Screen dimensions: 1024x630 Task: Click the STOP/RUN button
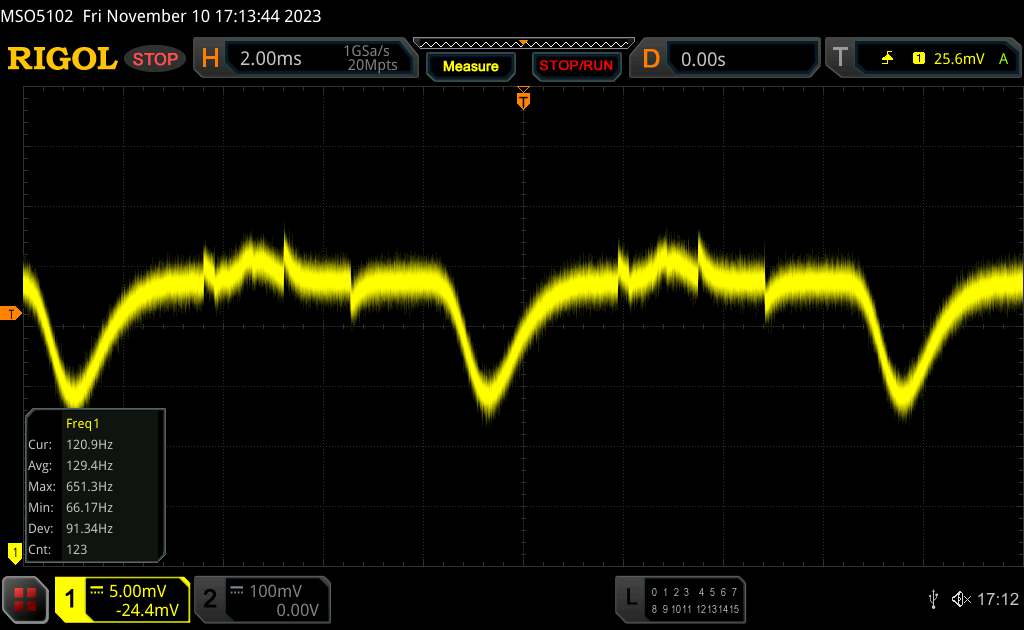coord(576,66)
